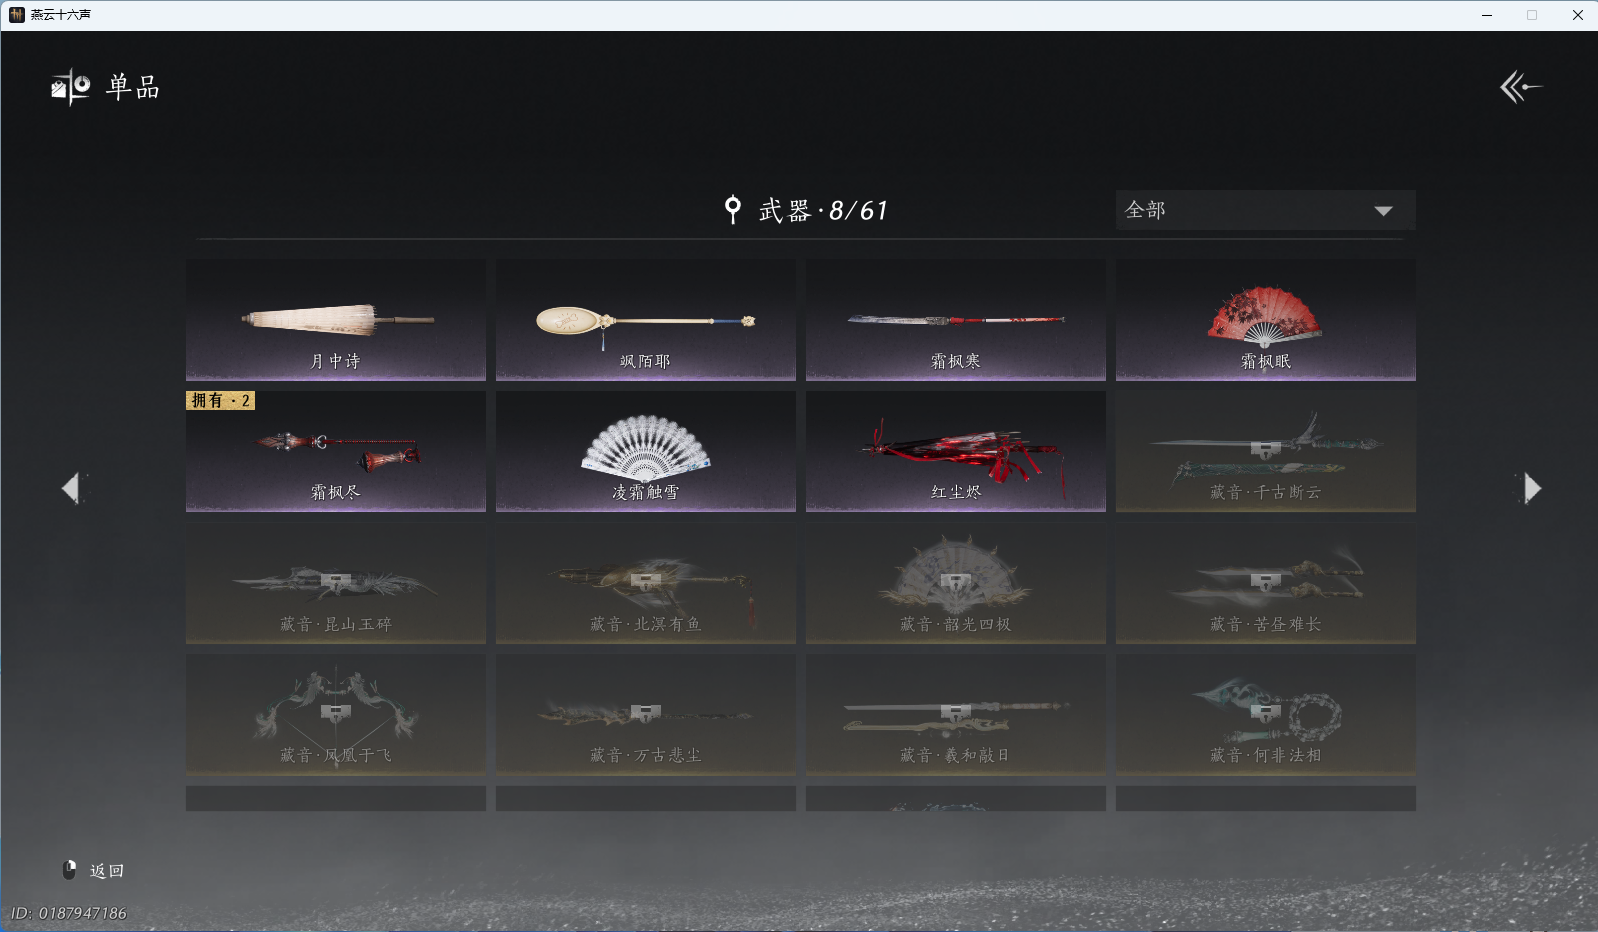Click the 单品 shop icon in header
This screenshot has height=932, width=1598.
click(x=71, y=87)
